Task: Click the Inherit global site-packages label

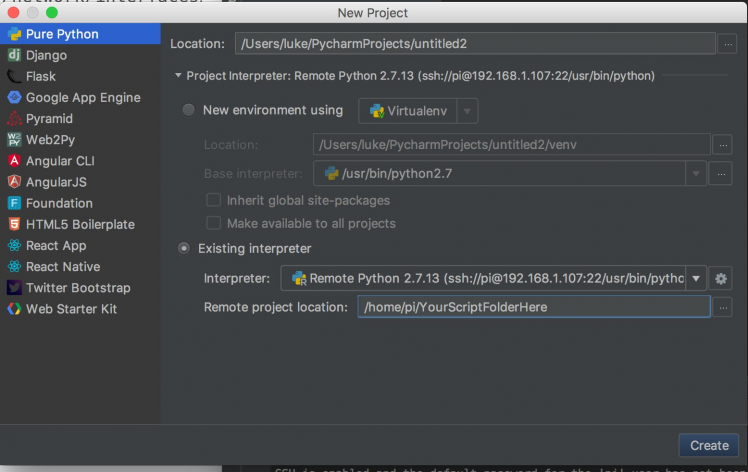Action: tap(308, 200)
